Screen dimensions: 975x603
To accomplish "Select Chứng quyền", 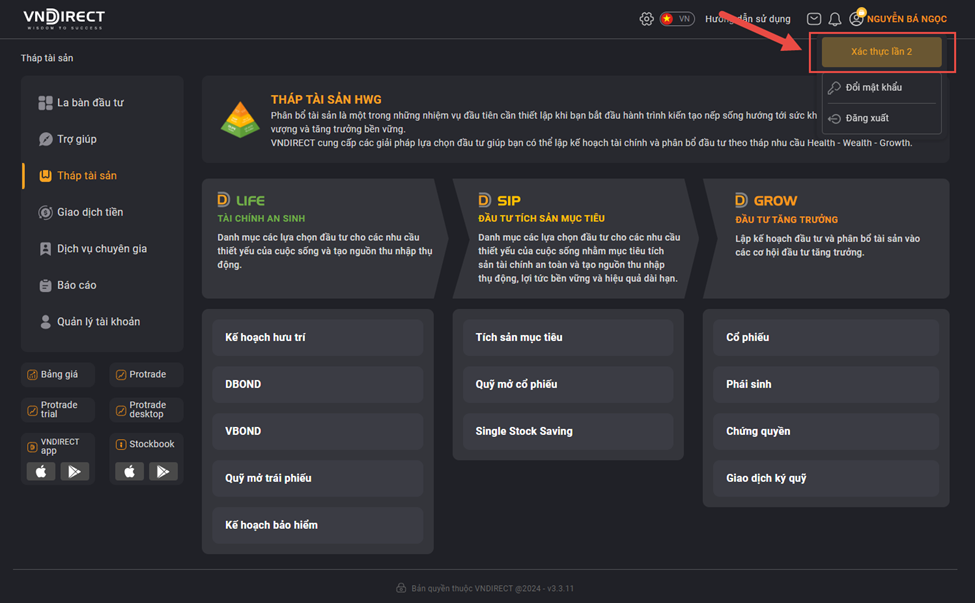I will point(826,431).
